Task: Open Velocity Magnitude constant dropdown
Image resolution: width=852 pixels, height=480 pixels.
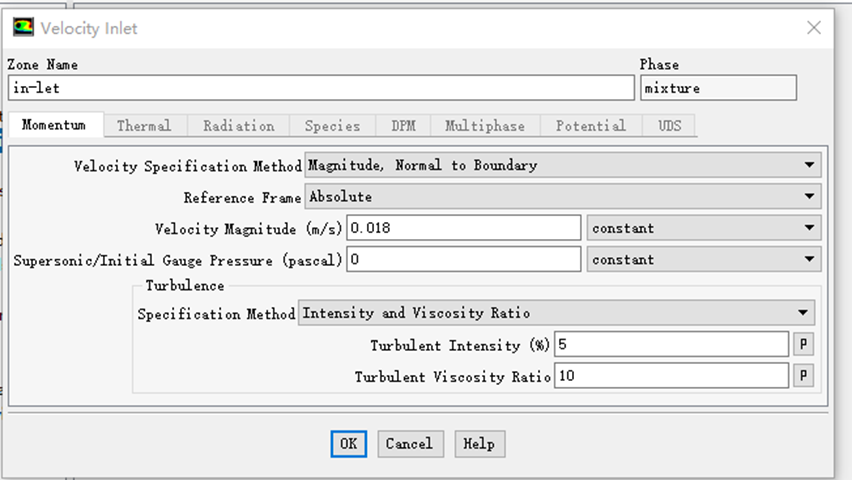Action: (704, 228)
